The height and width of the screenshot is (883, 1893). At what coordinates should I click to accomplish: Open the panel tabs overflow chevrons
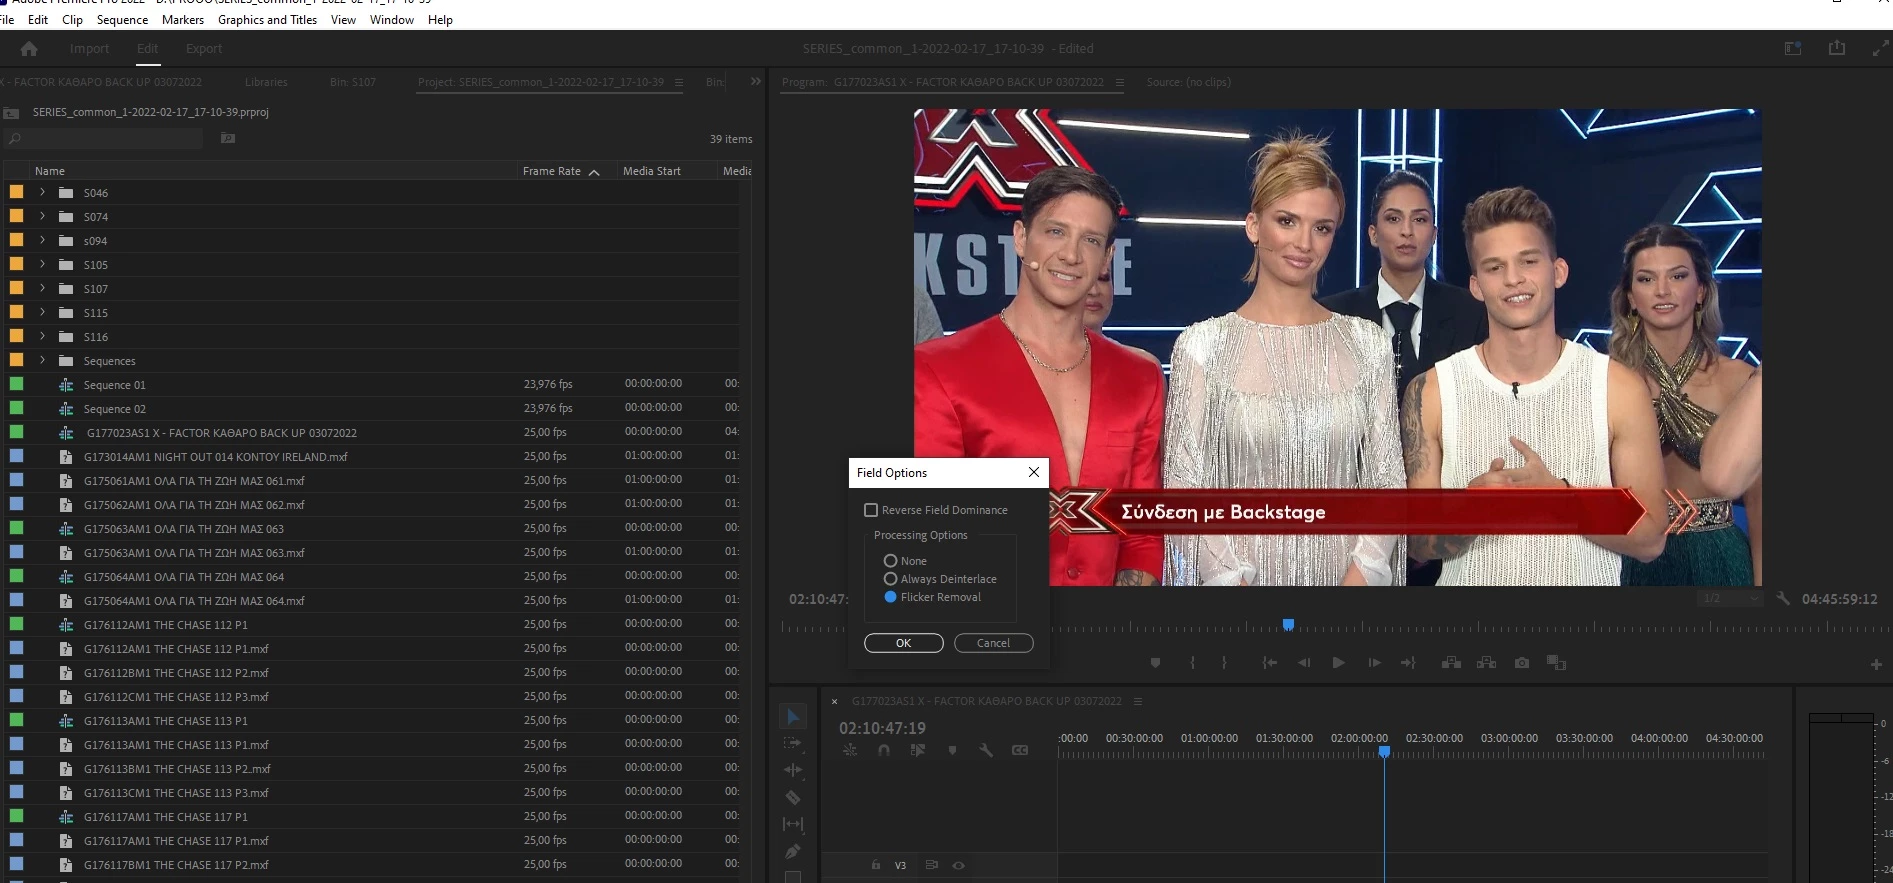[x=755, y=82]
